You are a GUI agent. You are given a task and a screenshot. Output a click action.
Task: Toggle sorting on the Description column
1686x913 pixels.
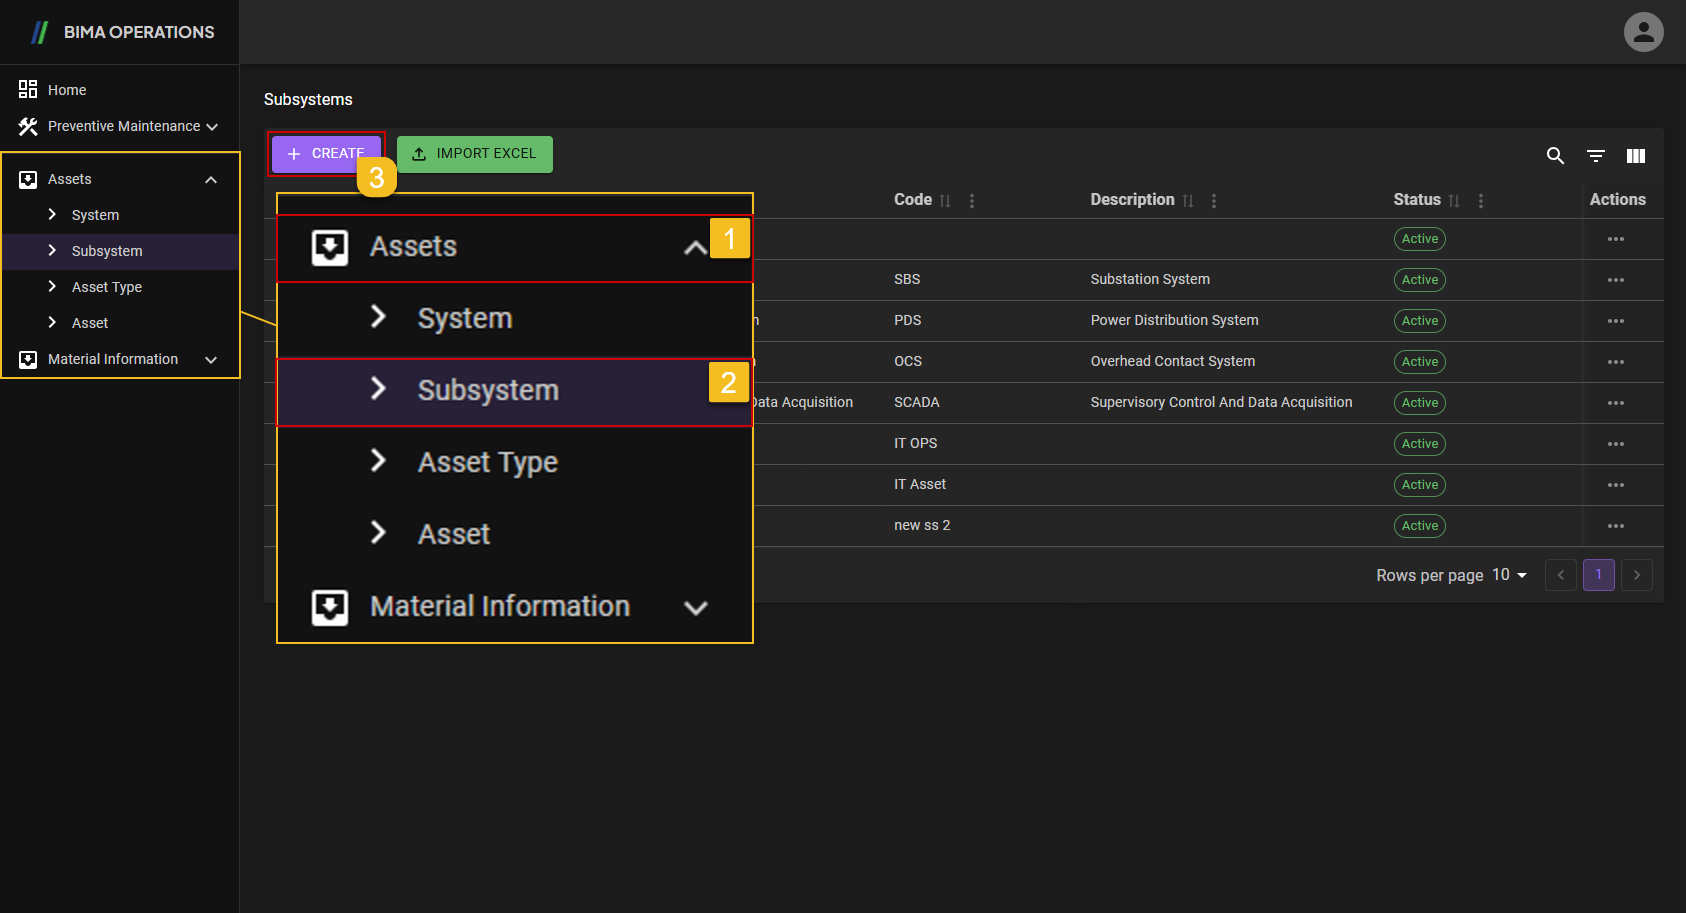(x=1189, y=200)
